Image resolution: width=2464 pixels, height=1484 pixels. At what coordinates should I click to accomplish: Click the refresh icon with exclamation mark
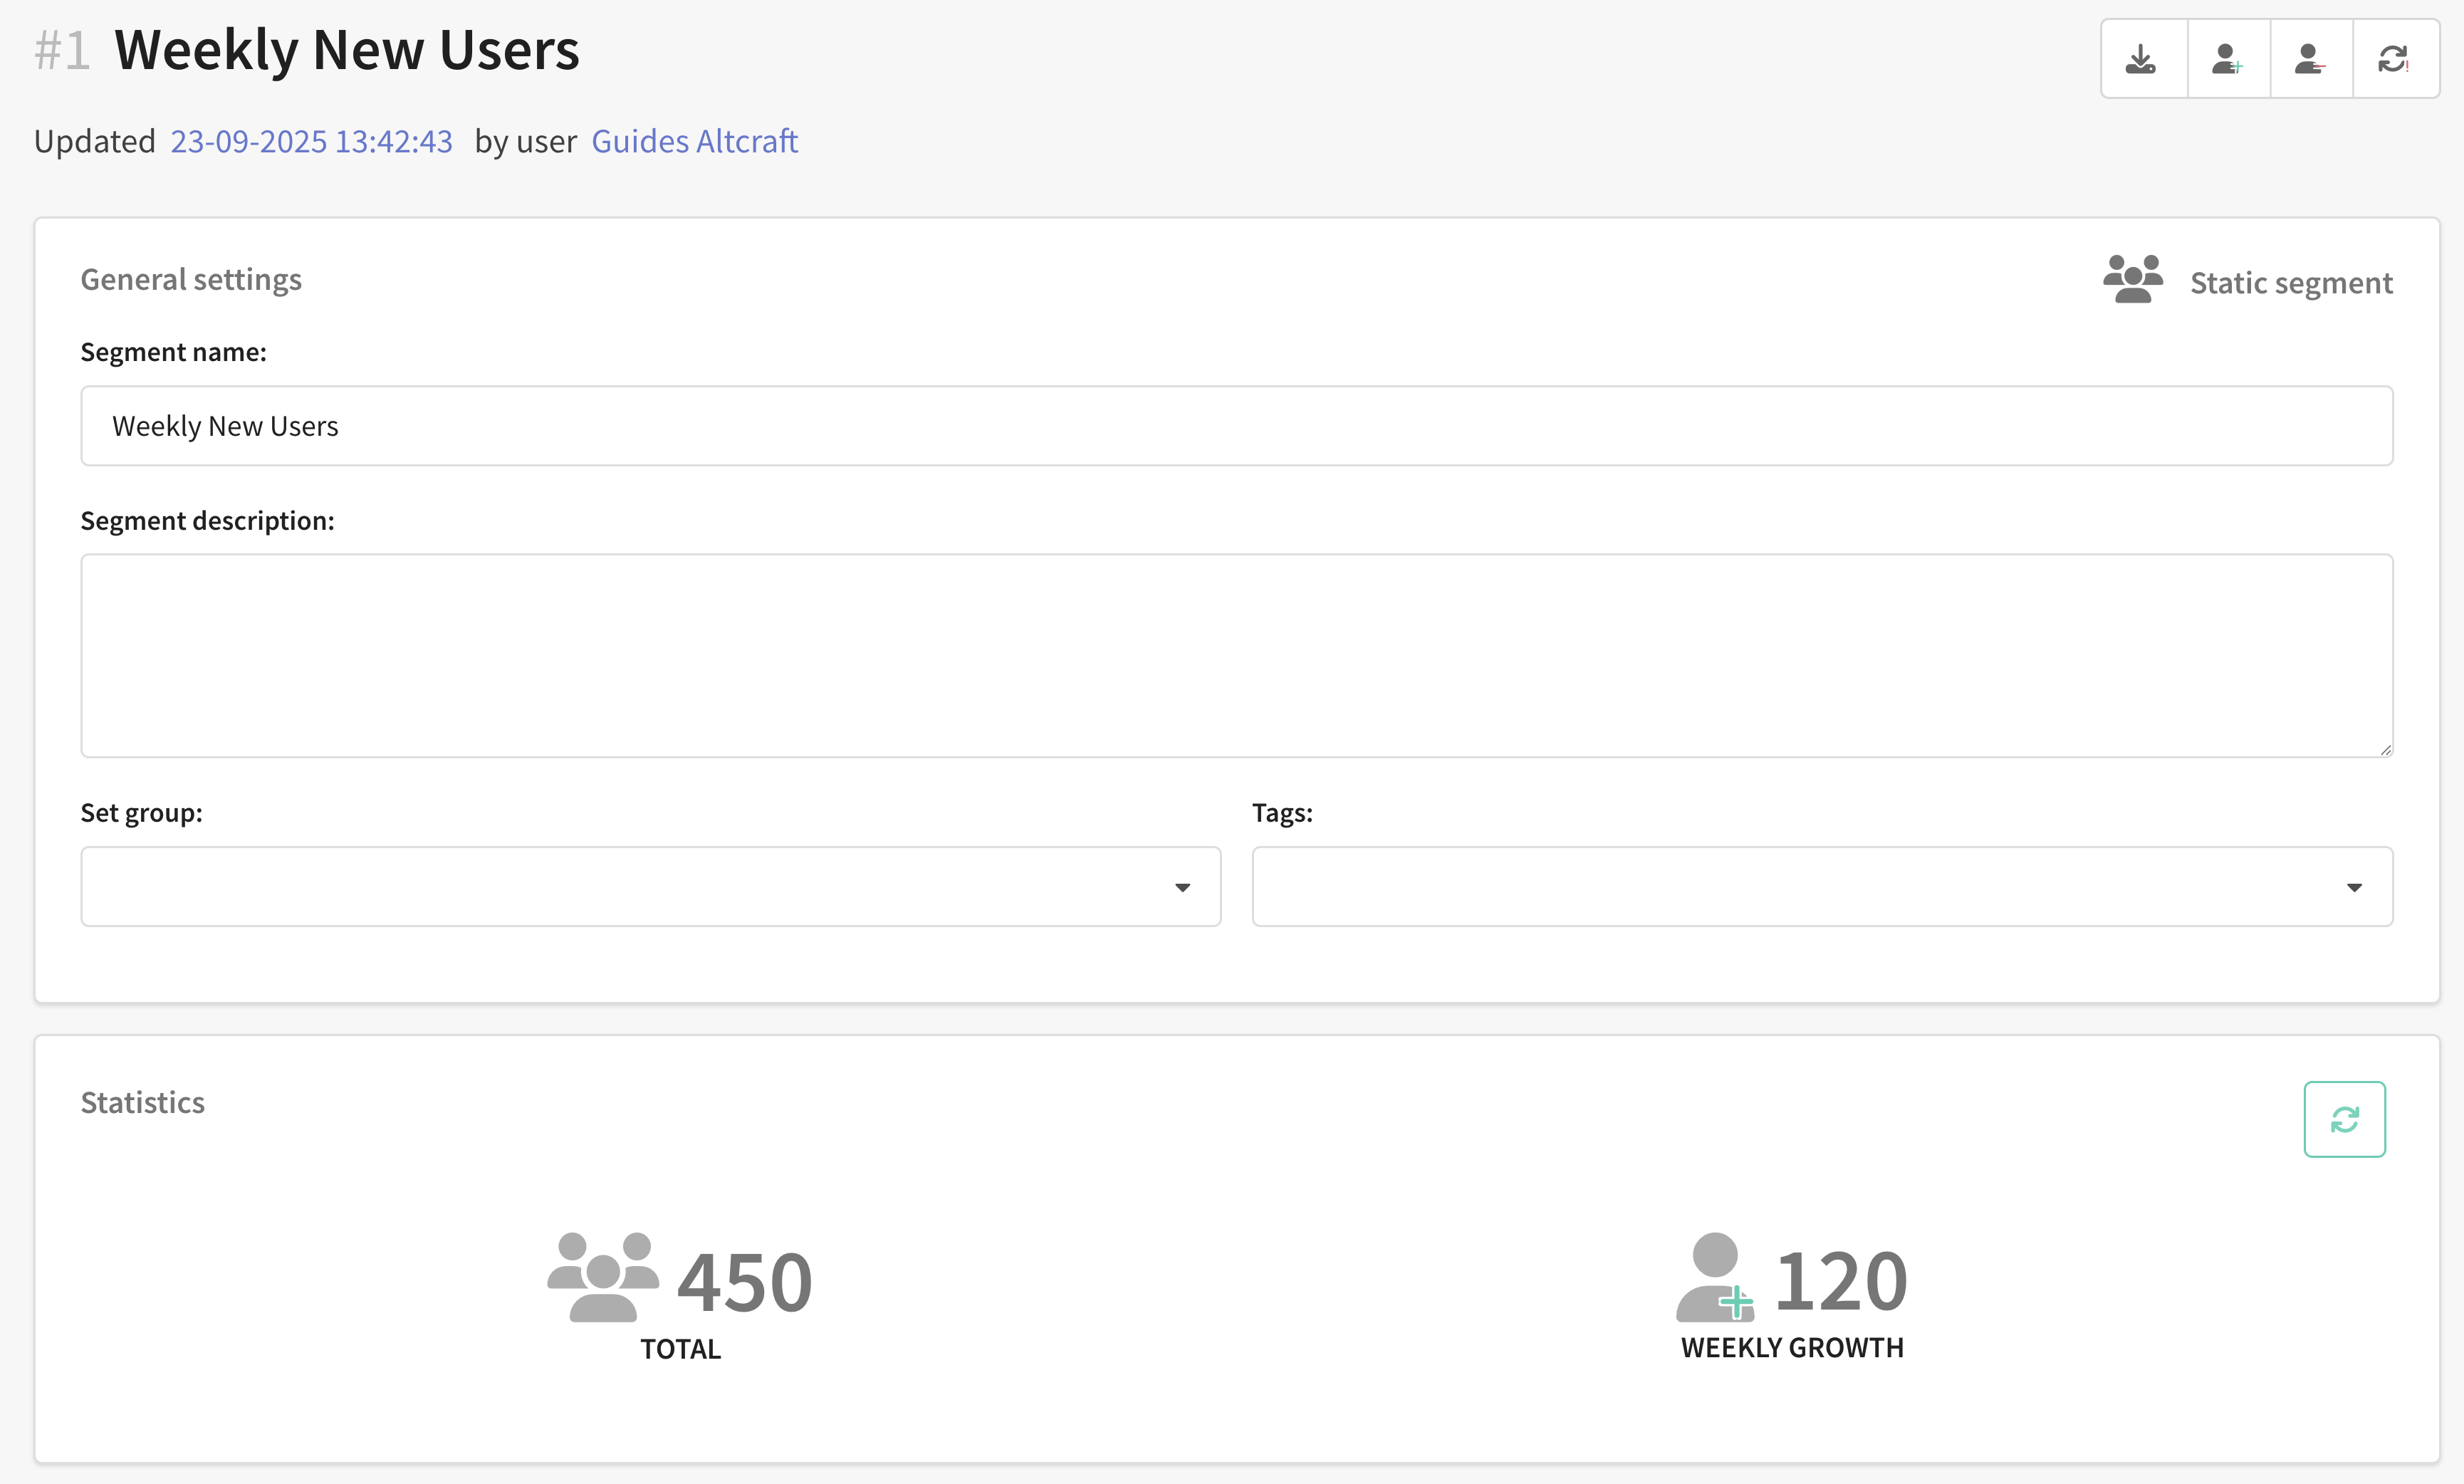(2394, 59)
